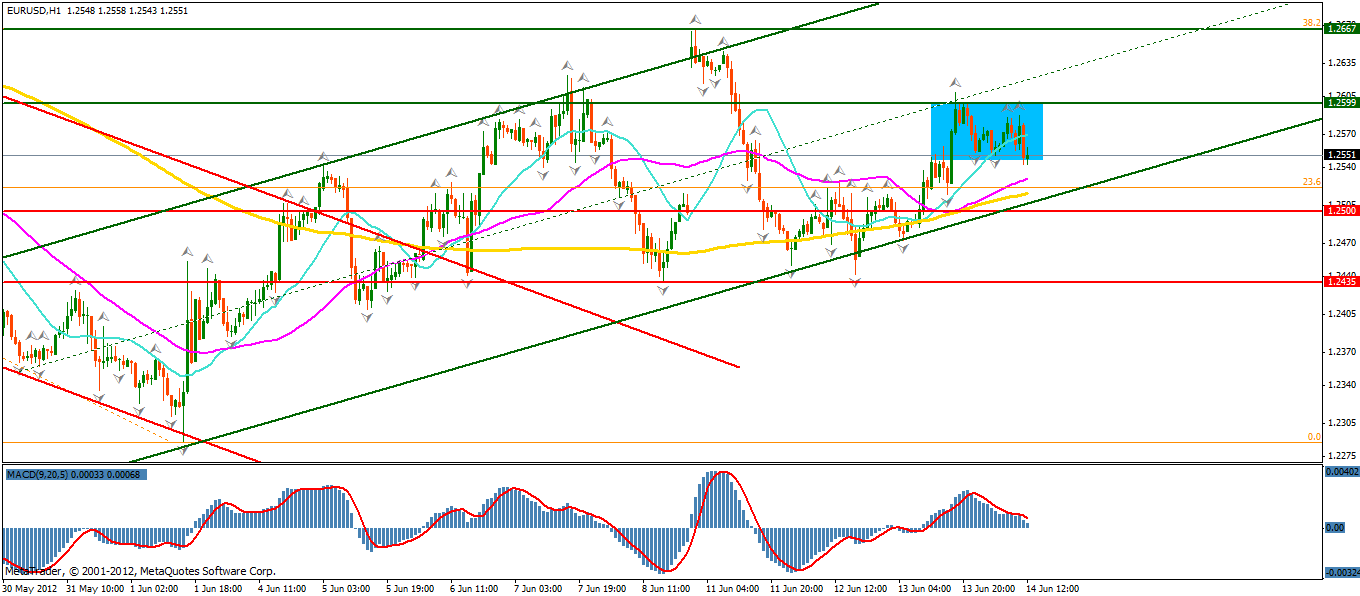
Task: Click the 0.0 Fibonacci level label
Action: 1314,437
